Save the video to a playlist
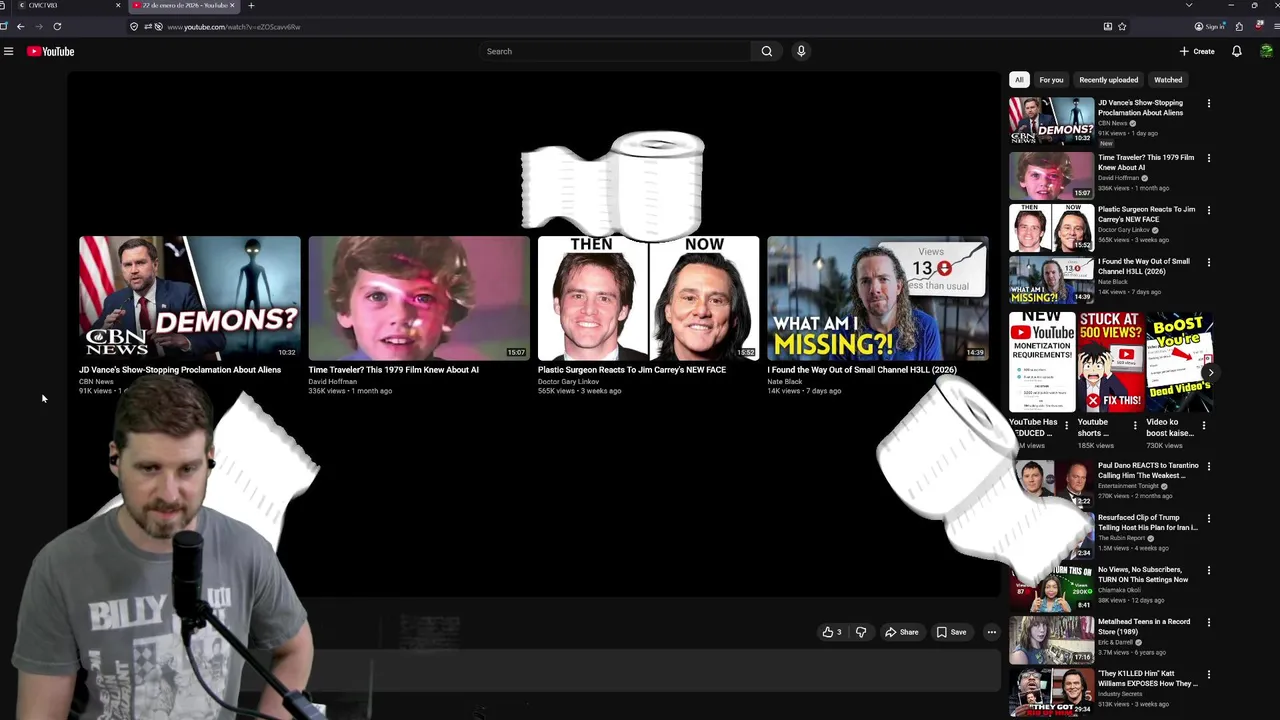This screenshot has height=720, width=1280. [x=951, y=632]
